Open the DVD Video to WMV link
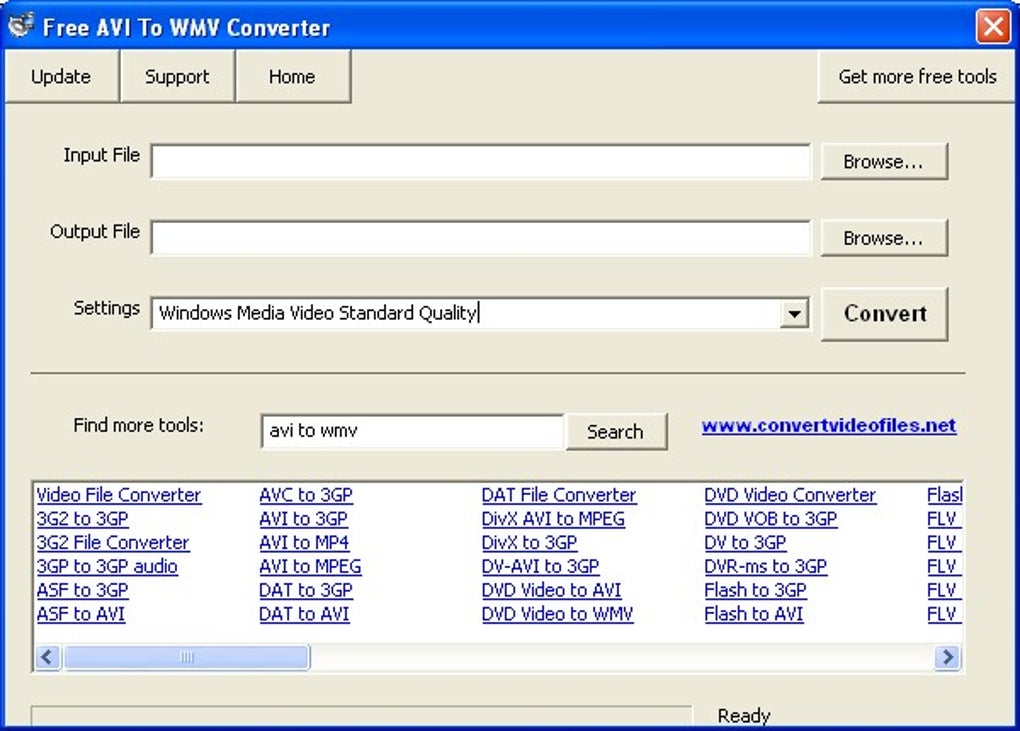 tap(557, 614)
